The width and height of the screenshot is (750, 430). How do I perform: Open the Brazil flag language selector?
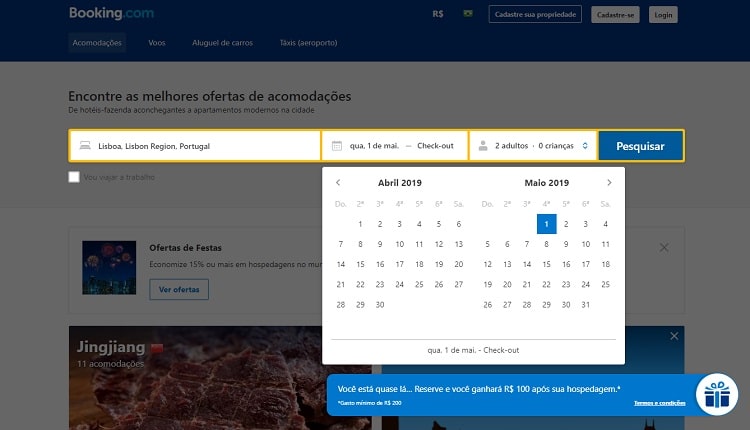point(468,14)
